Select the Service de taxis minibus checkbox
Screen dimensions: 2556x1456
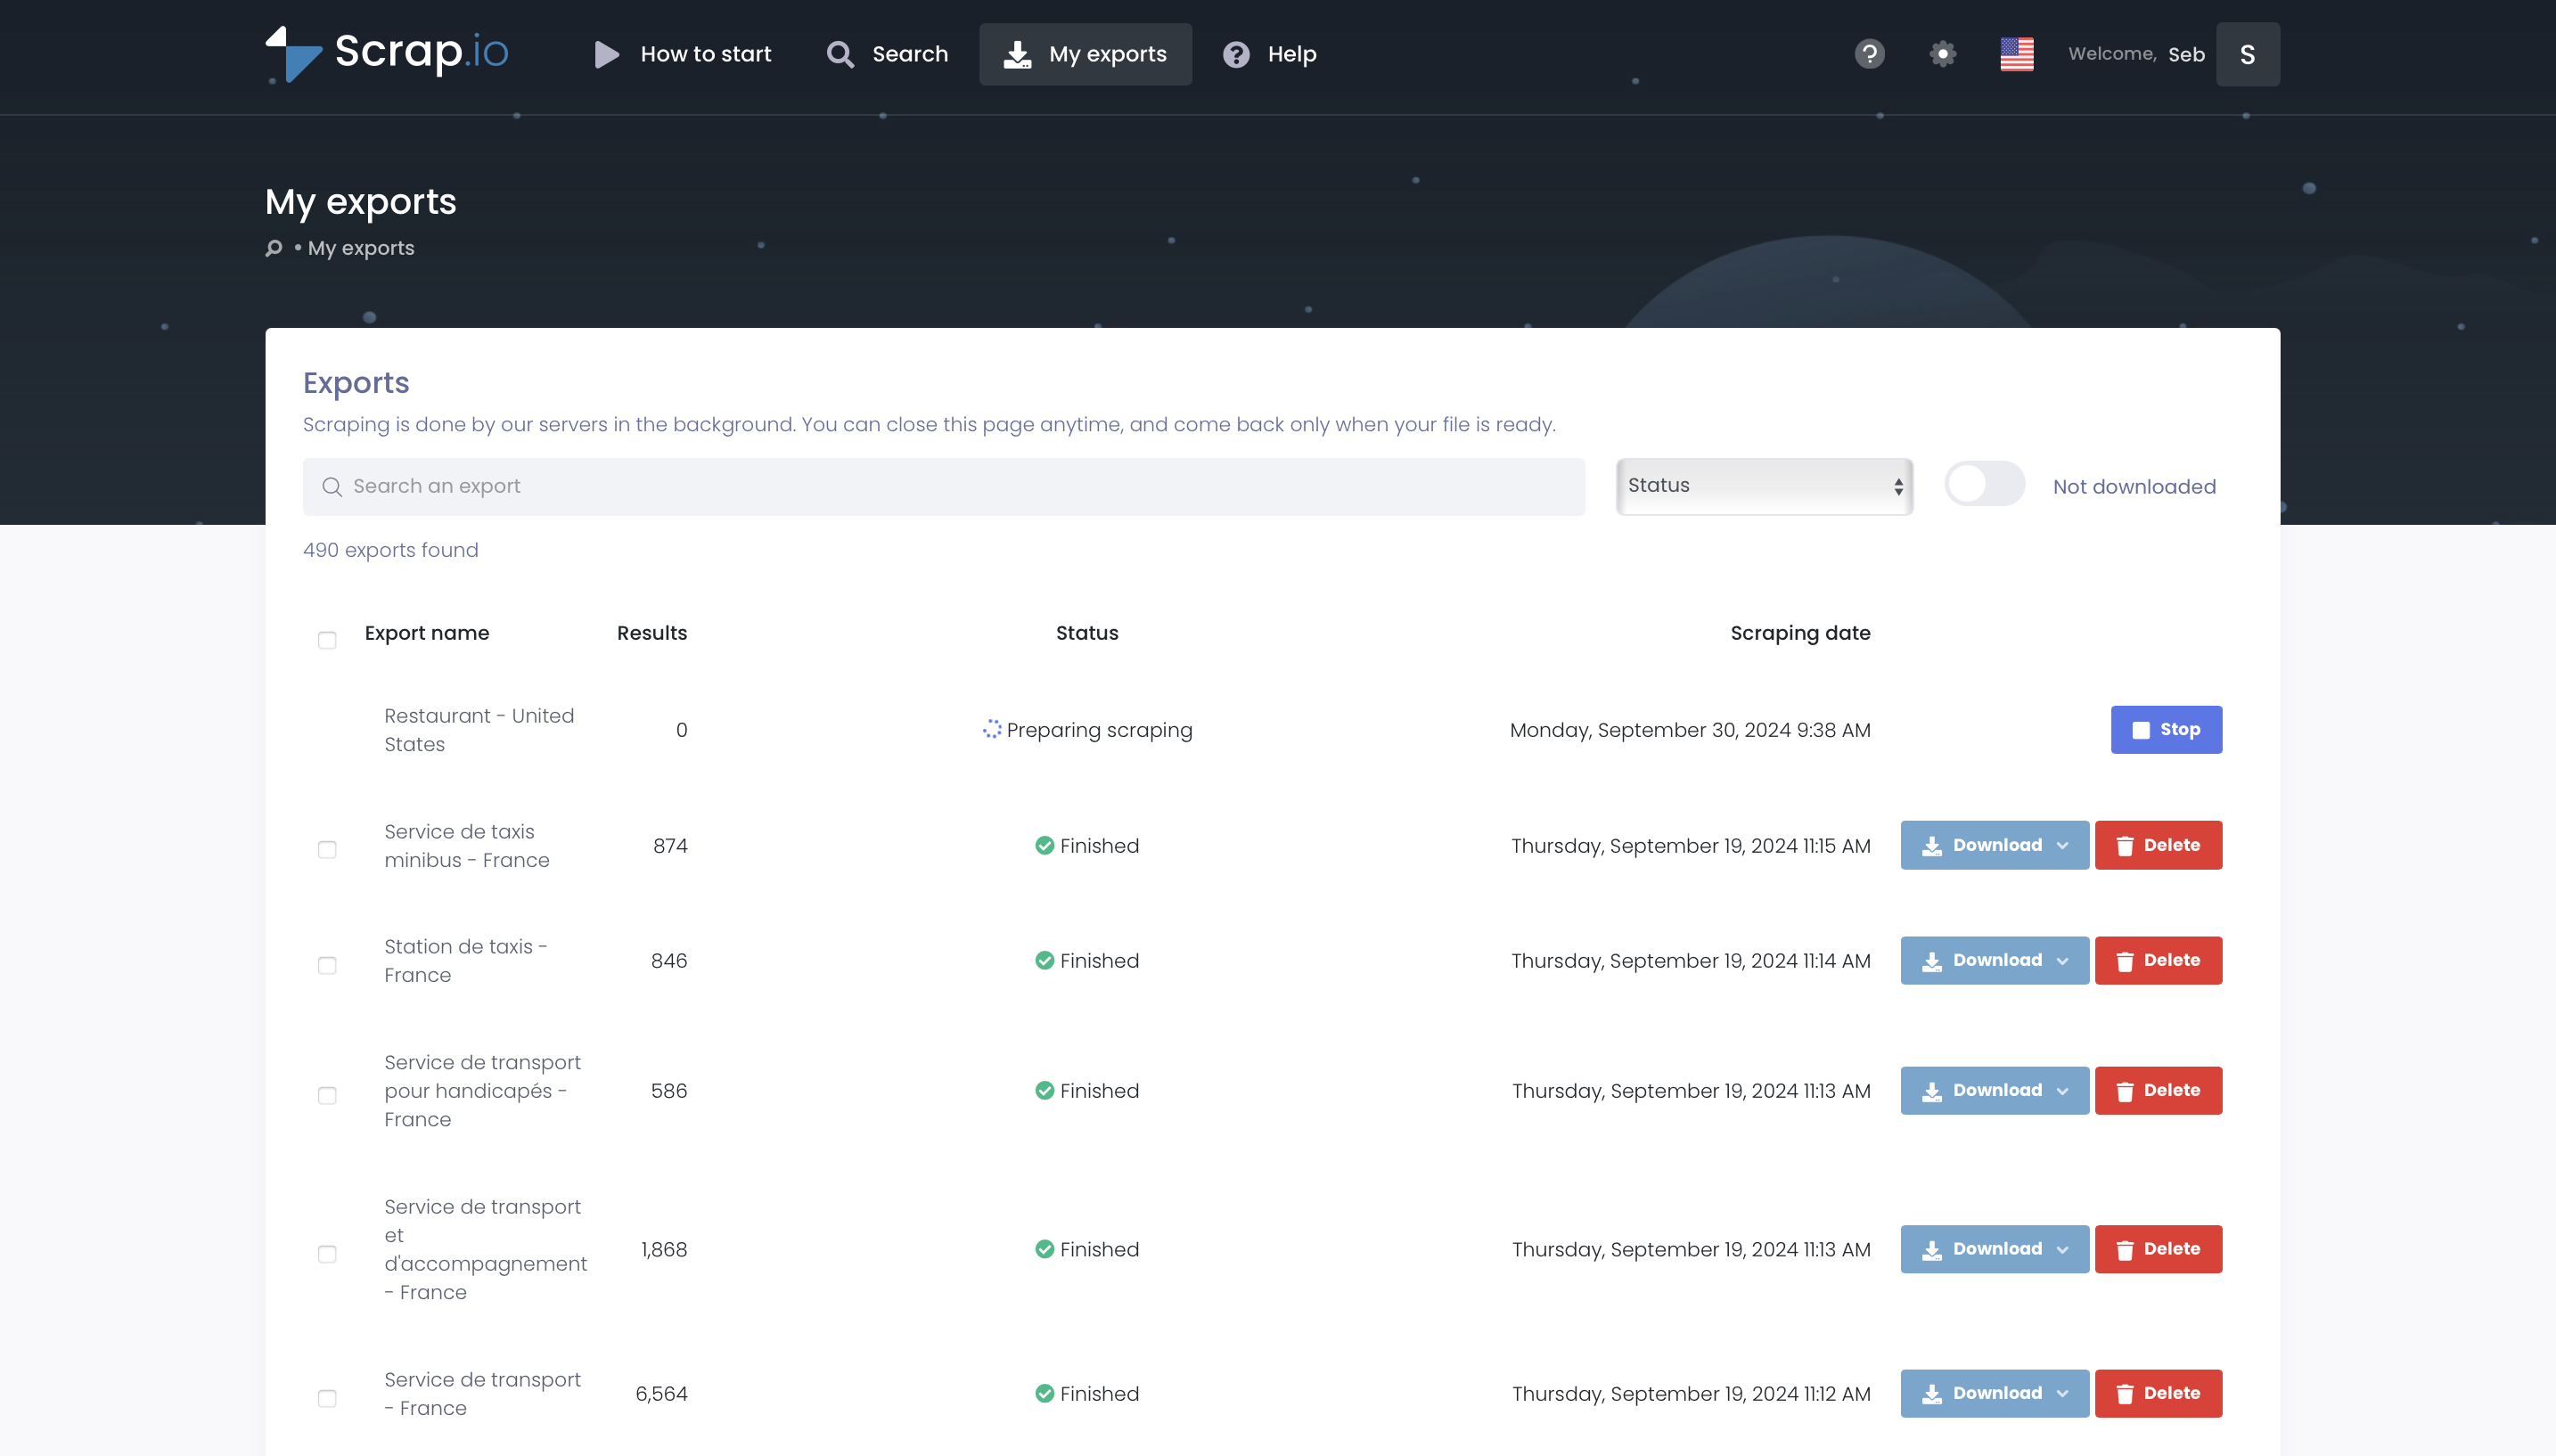point(327,849)
